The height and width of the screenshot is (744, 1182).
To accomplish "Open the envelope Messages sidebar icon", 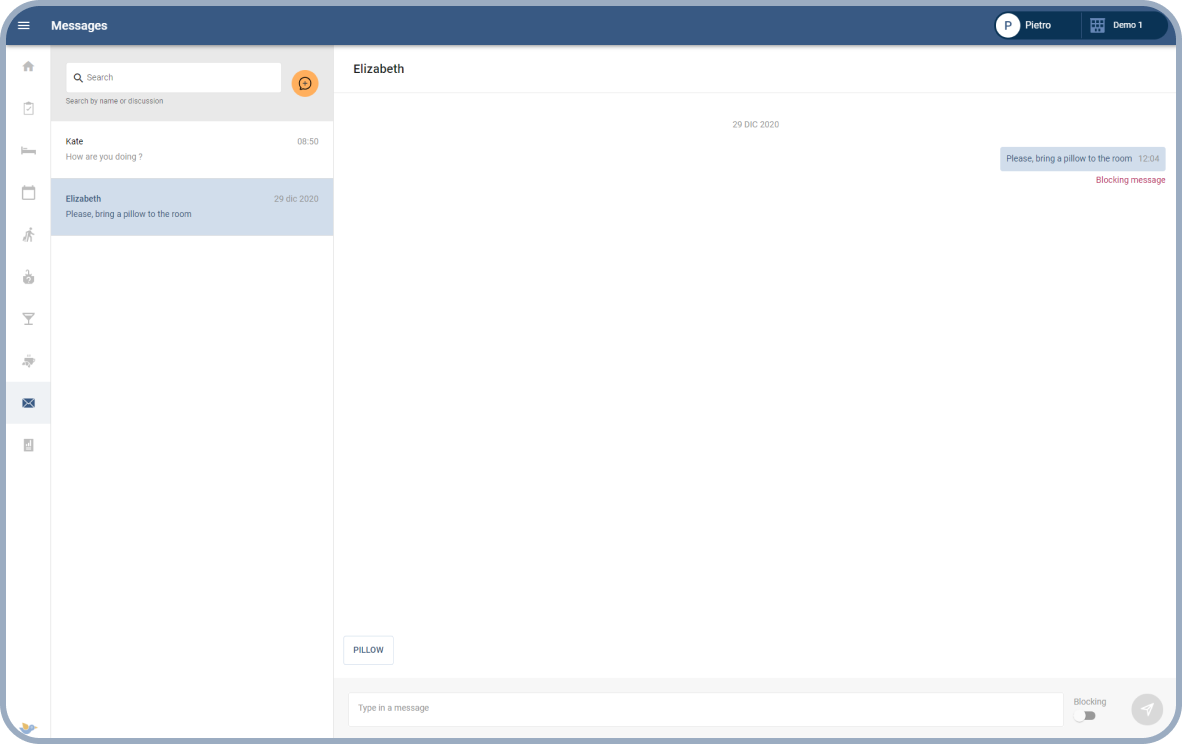I will coord(28,403).
